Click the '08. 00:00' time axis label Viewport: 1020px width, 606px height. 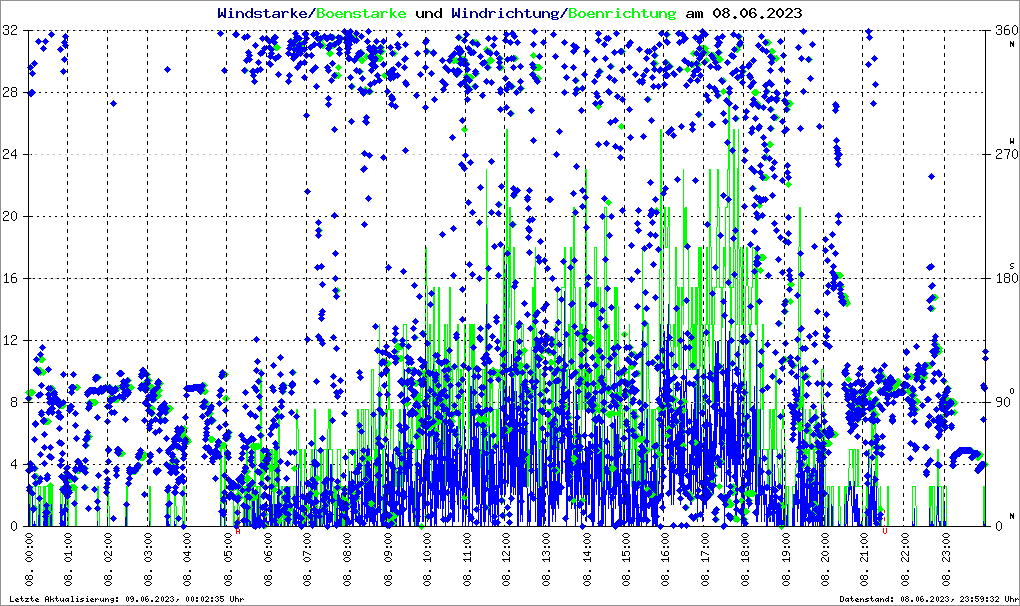click(29, 560)
